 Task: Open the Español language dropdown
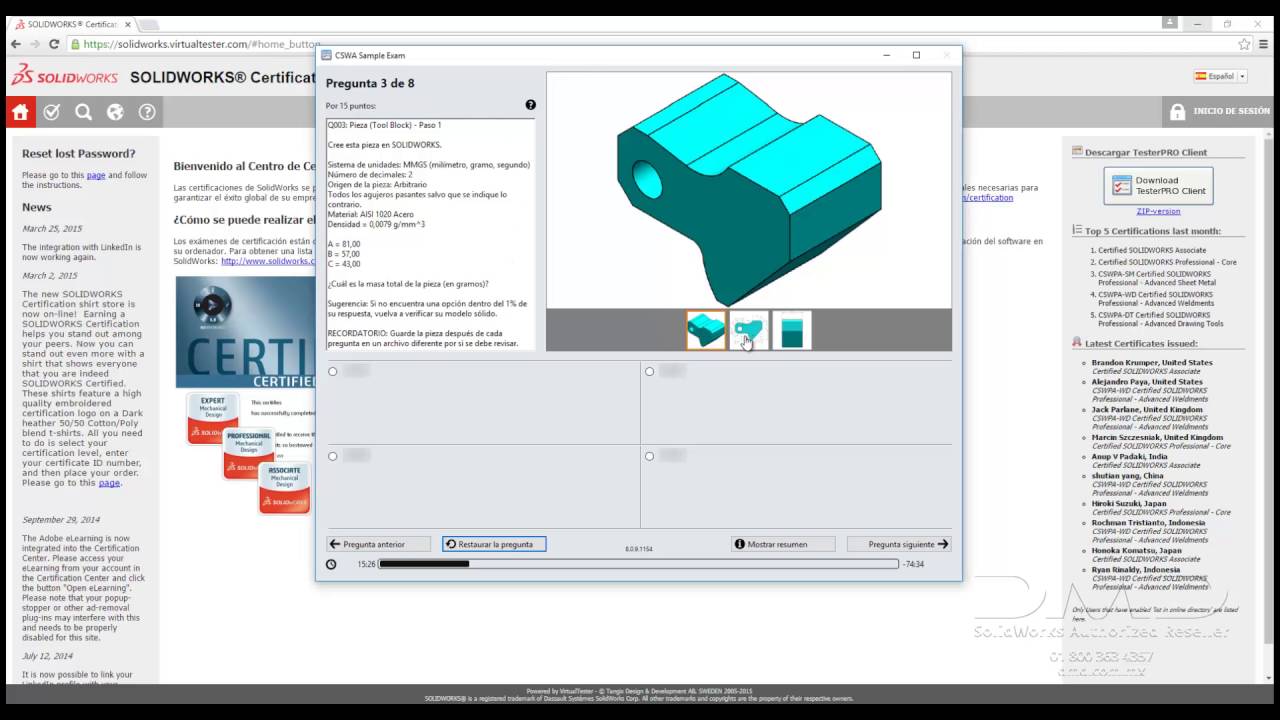point(1220,76)
